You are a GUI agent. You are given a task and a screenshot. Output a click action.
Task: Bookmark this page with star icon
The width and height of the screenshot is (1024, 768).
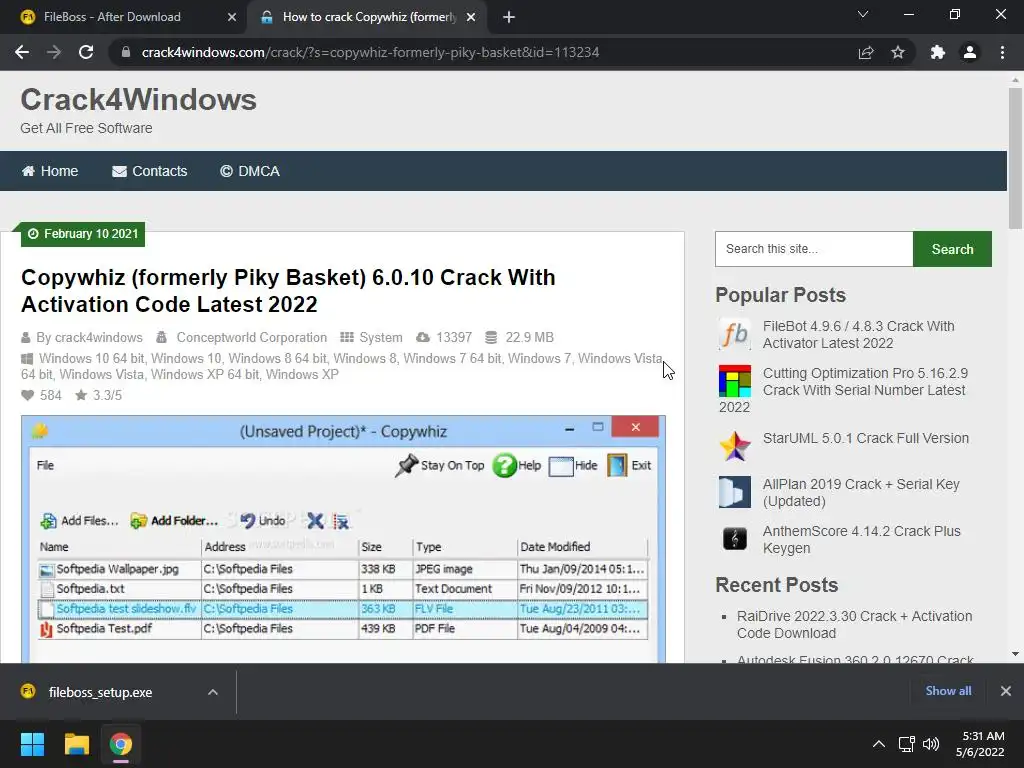pos(898,52)
